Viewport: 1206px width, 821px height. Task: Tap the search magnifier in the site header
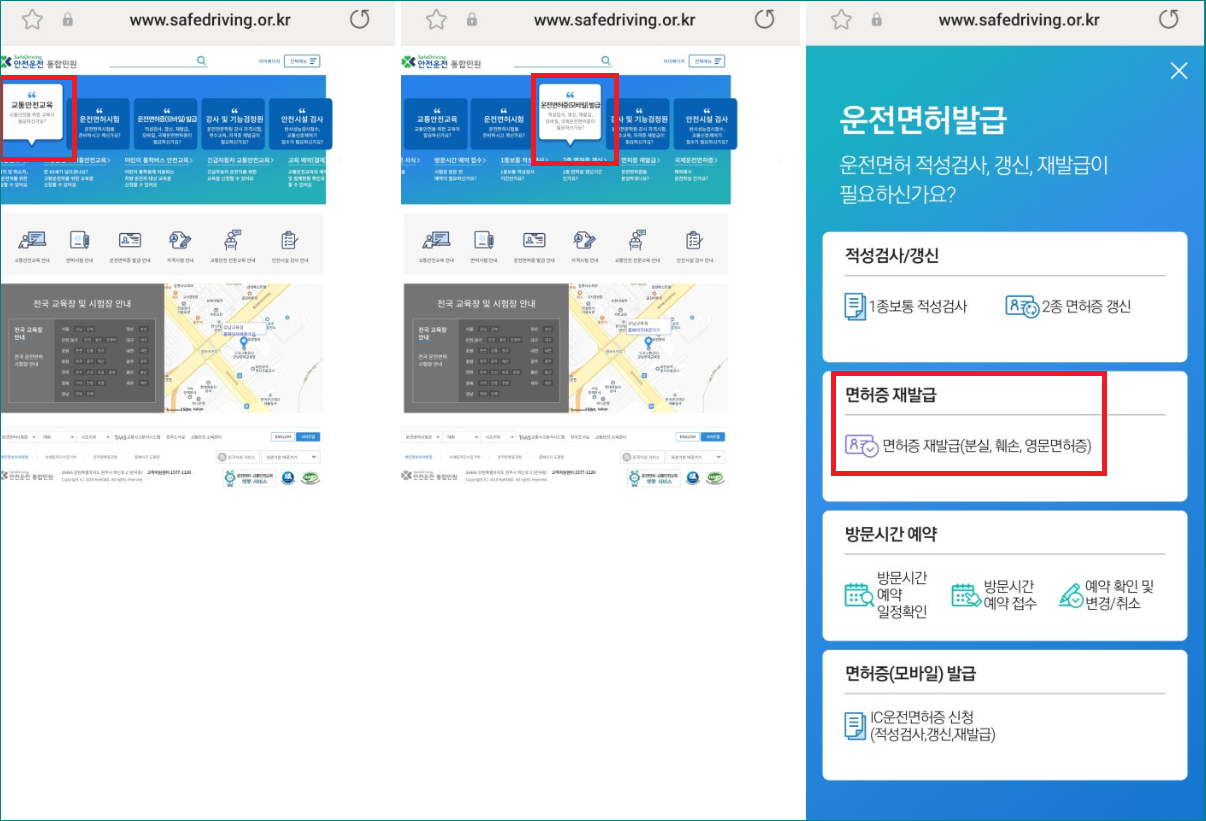pos(201,60)
